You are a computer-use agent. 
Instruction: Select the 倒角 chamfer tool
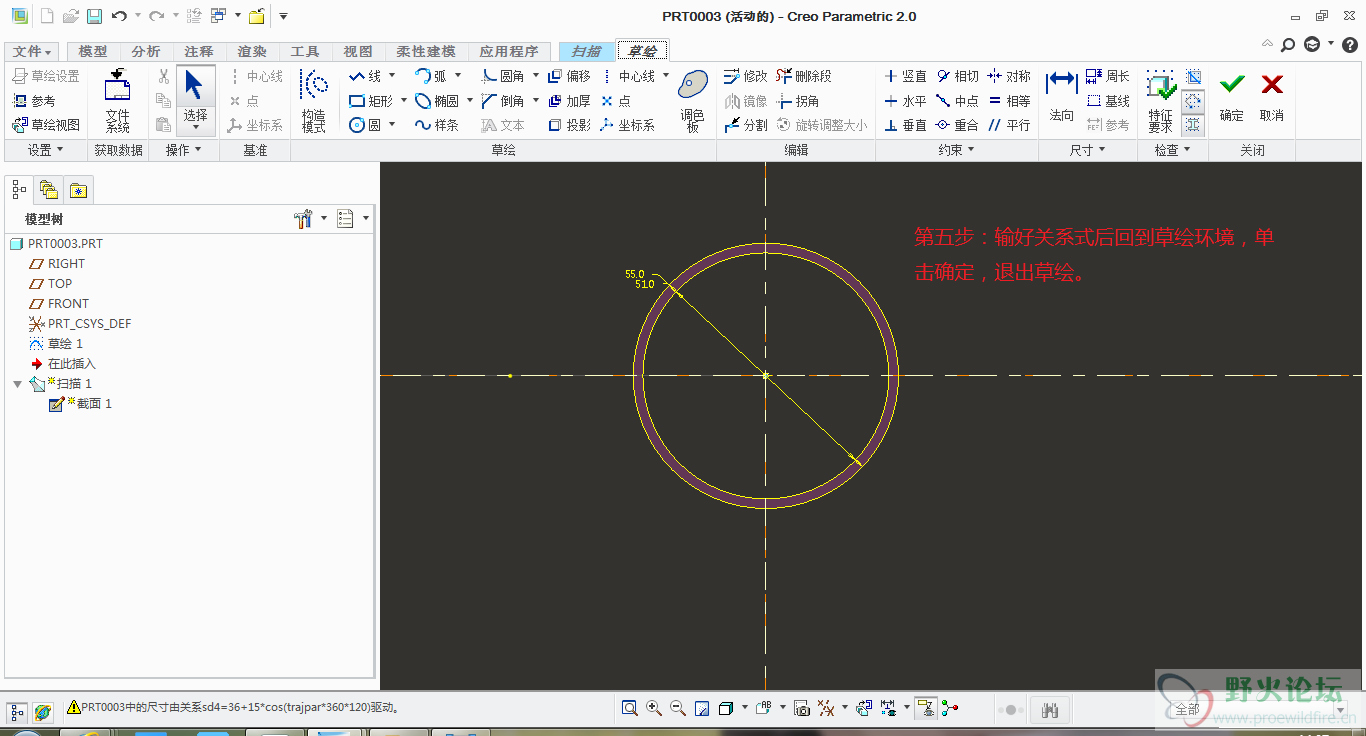503,101
